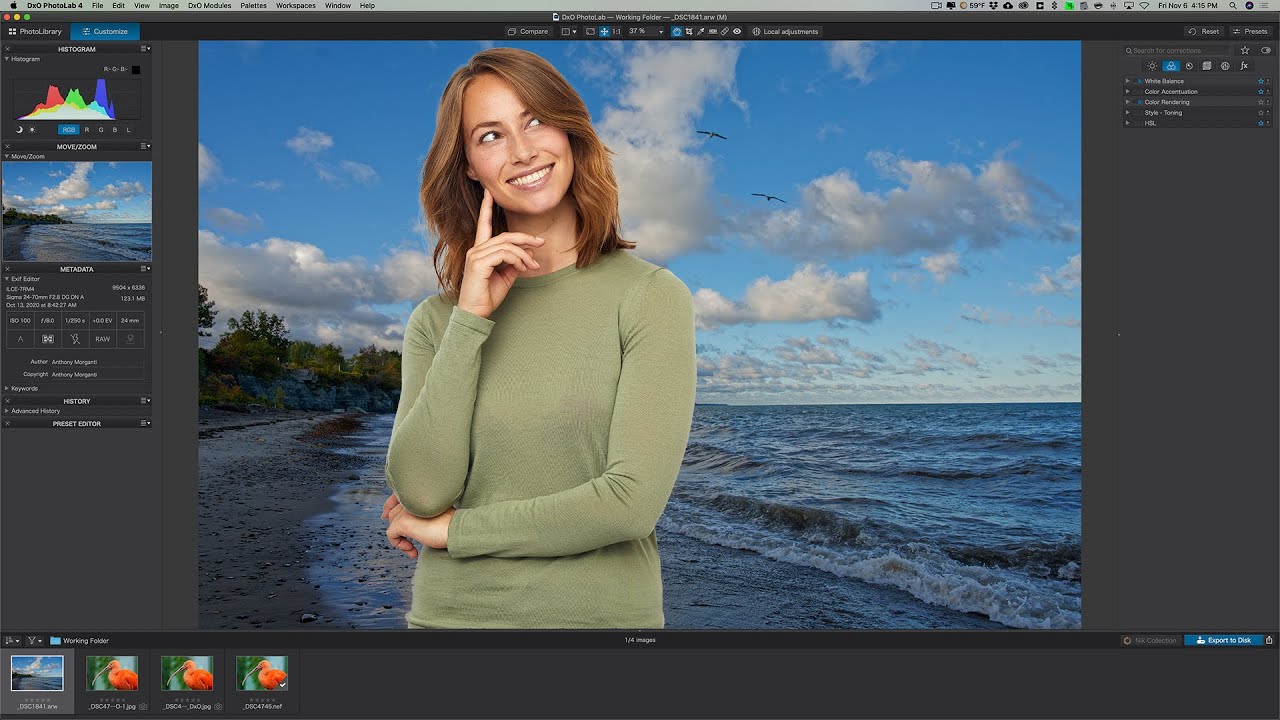Open the Palettes menu

coord(253,6)
